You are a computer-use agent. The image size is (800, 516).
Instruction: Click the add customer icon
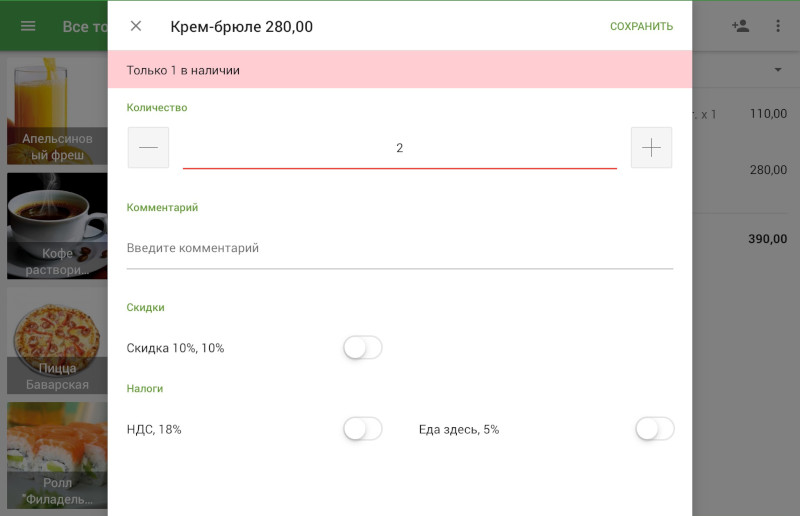click(740, 26)
